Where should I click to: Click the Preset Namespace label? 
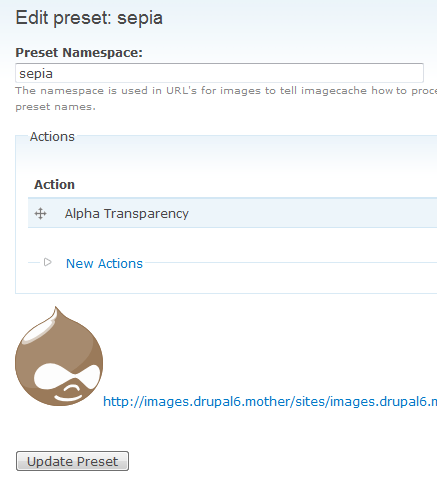[79, 52]
